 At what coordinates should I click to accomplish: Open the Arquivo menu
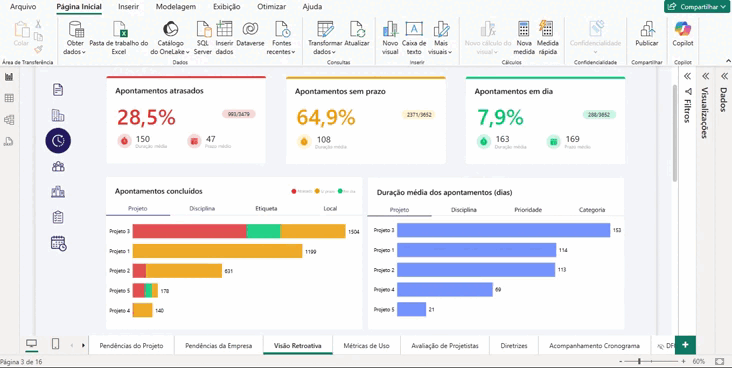(23, 7)
